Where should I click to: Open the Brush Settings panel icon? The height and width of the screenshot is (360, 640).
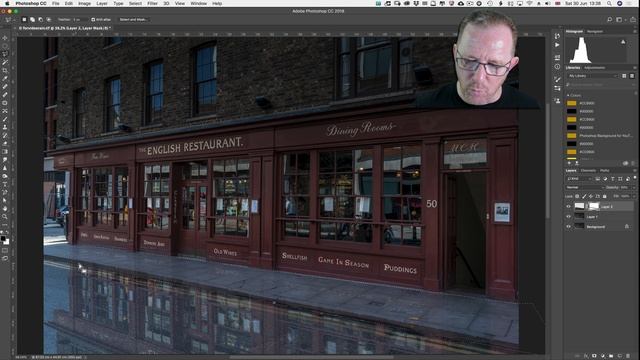558,79
